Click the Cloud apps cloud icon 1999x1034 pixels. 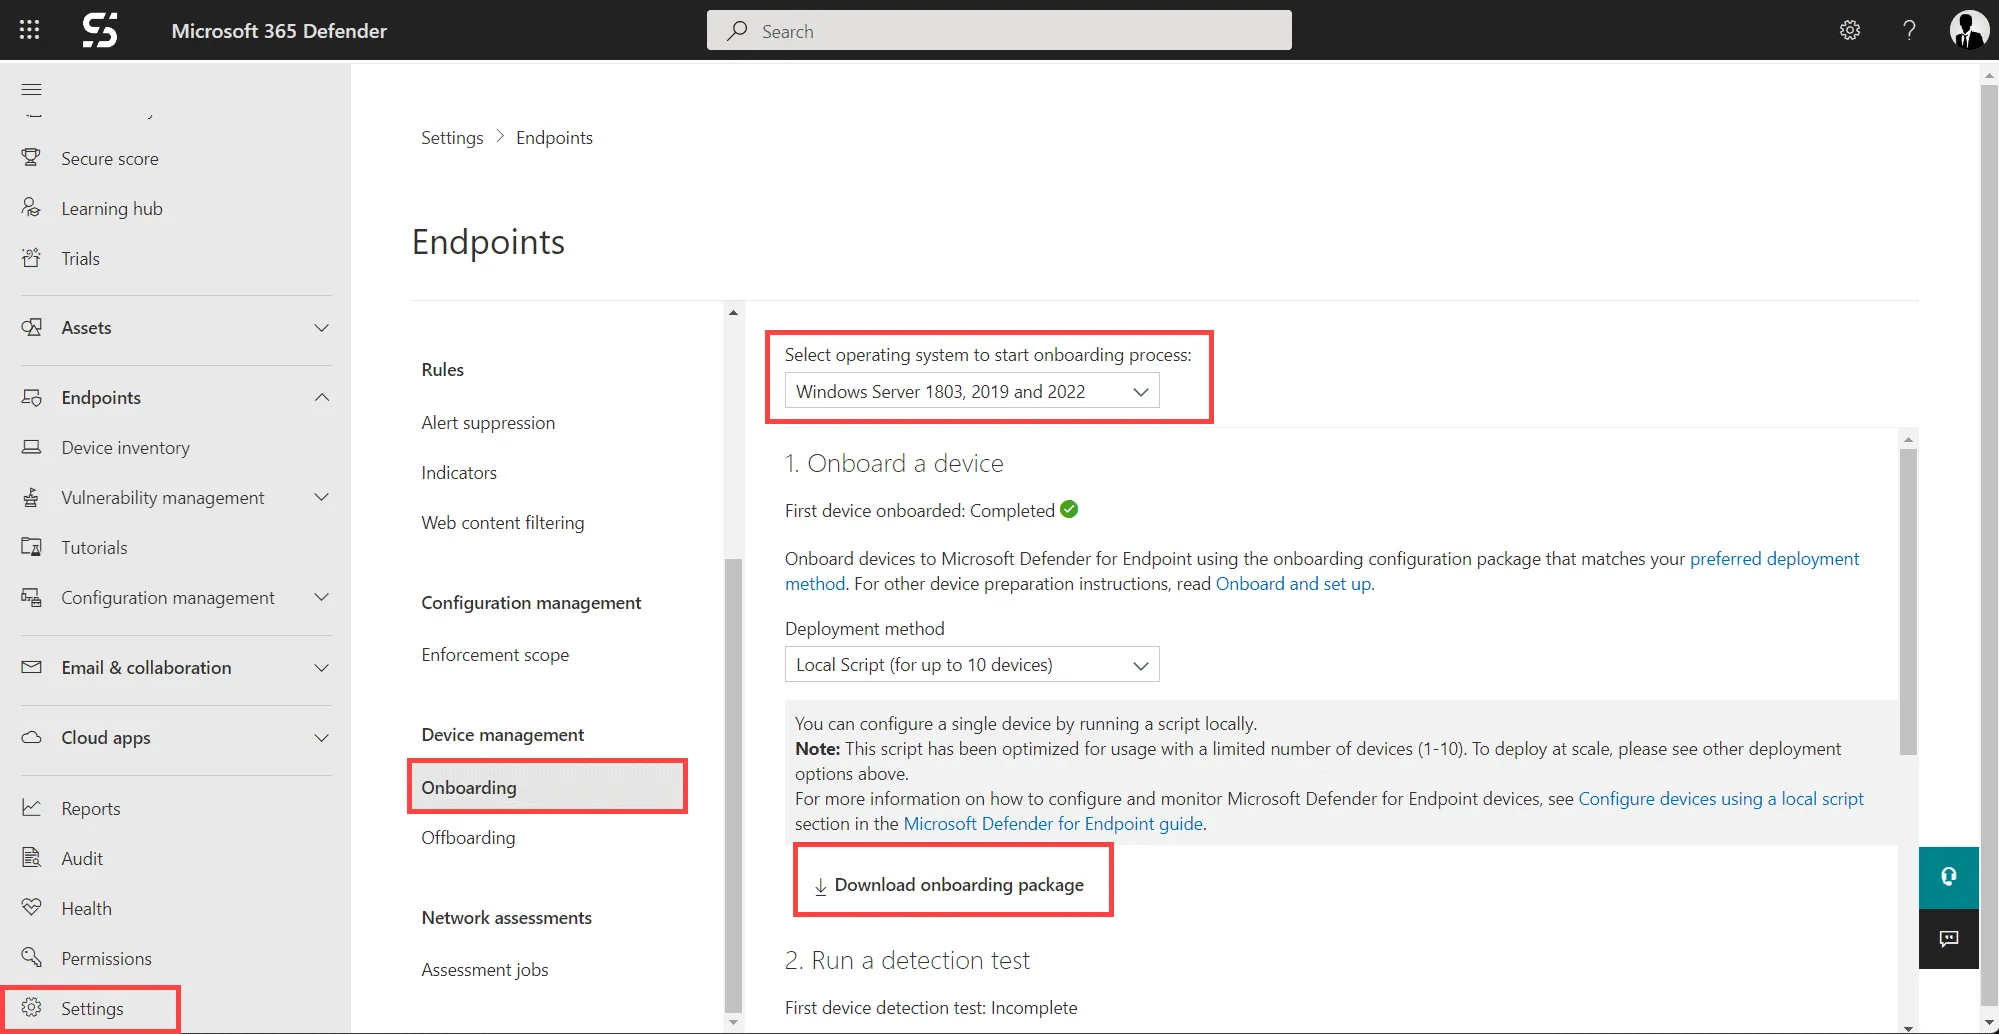(32, 737)
